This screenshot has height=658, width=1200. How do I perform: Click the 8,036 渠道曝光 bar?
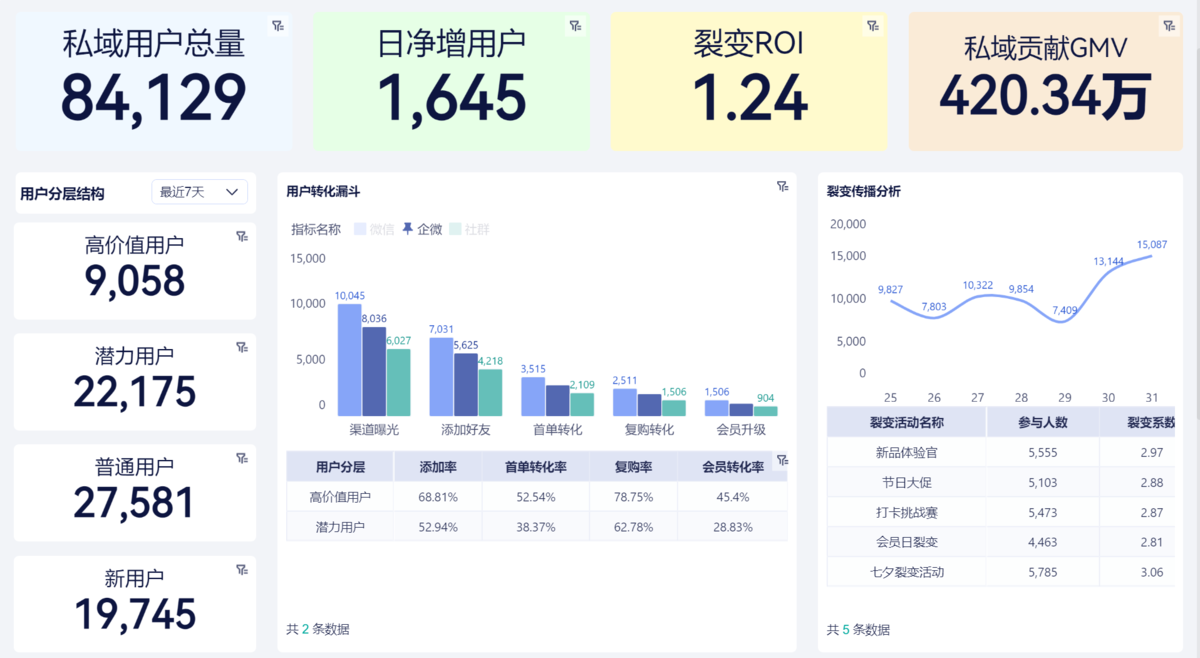pos(374,371)
